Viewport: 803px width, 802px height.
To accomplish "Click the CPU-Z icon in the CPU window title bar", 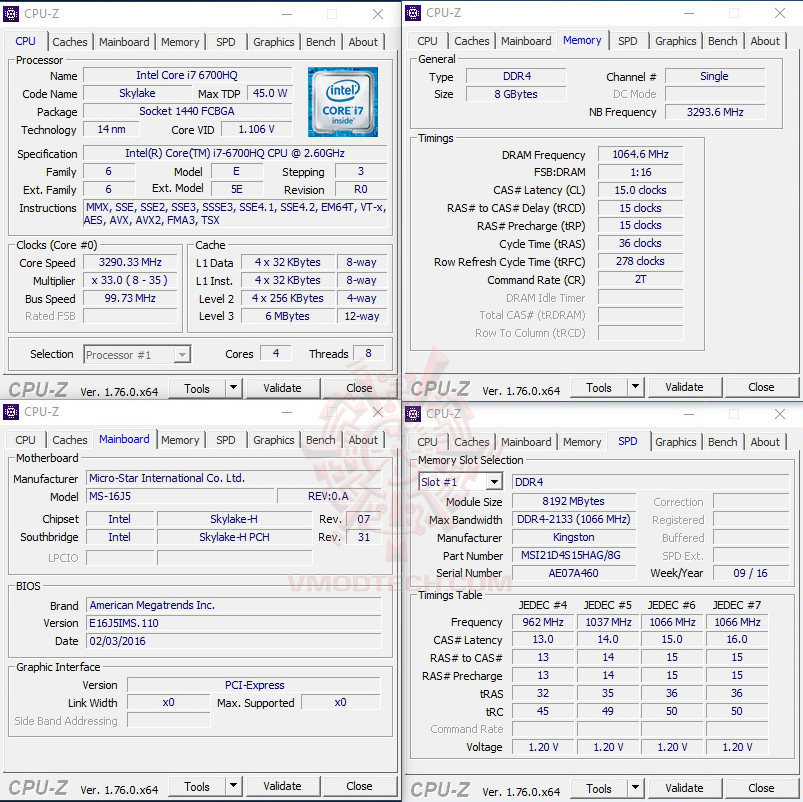I will point(12,13).
